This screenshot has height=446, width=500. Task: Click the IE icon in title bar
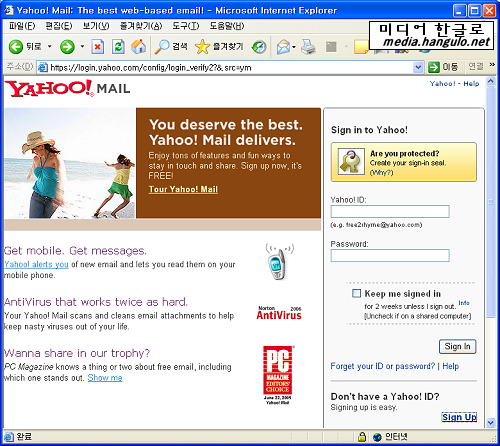9,10
